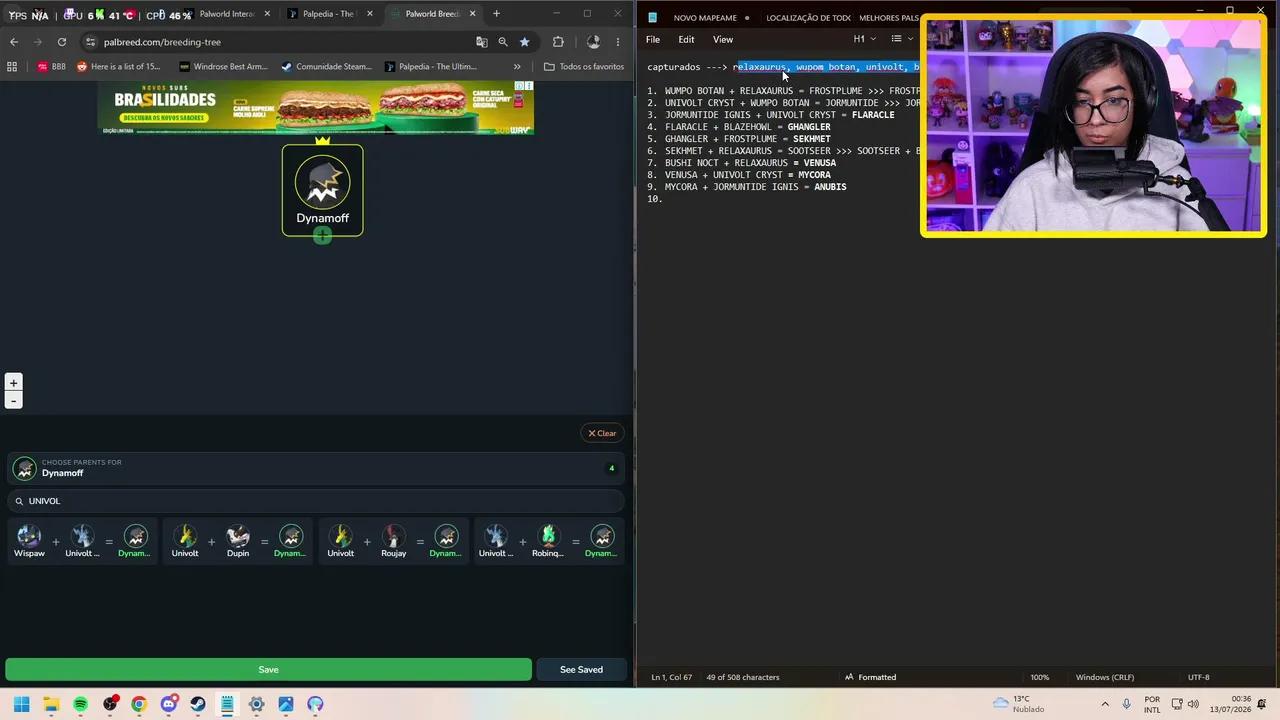Click the Ln 1, Col 67 status indicator
This screenshot has height=720, width=1280.
point(672,677)
